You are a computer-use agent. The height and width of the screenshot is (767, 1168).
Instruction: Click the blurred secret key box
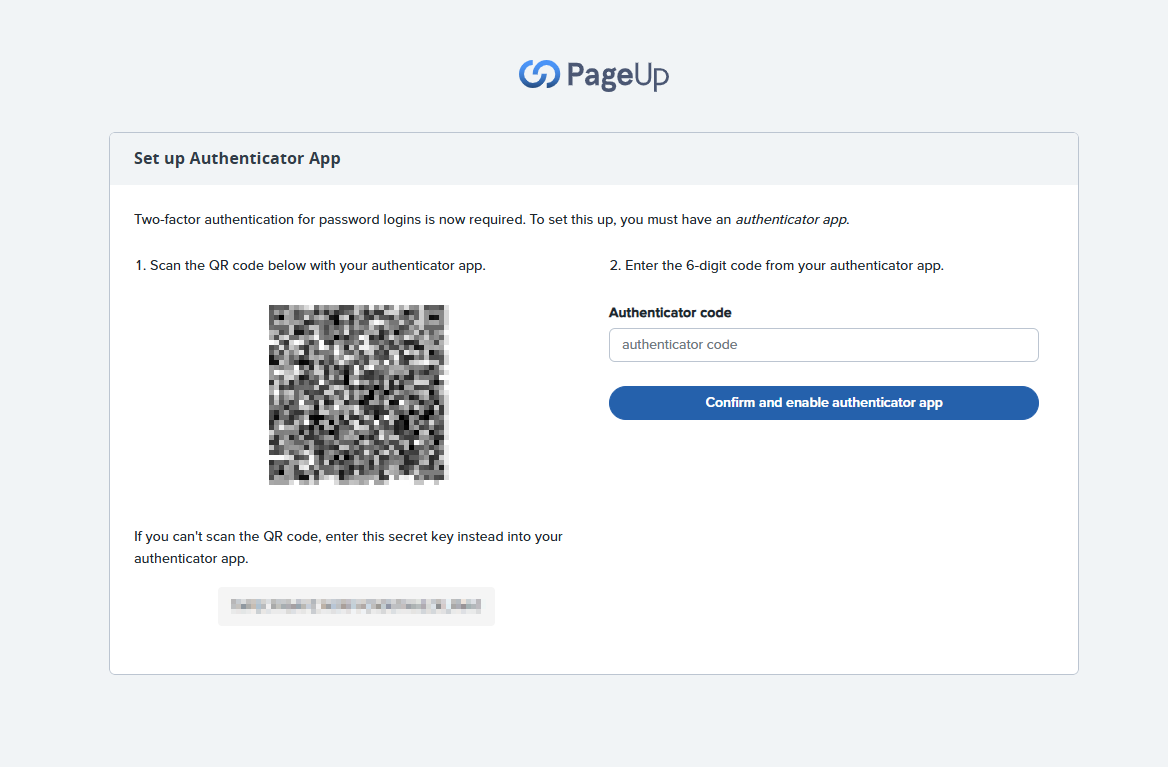(356, 606)
